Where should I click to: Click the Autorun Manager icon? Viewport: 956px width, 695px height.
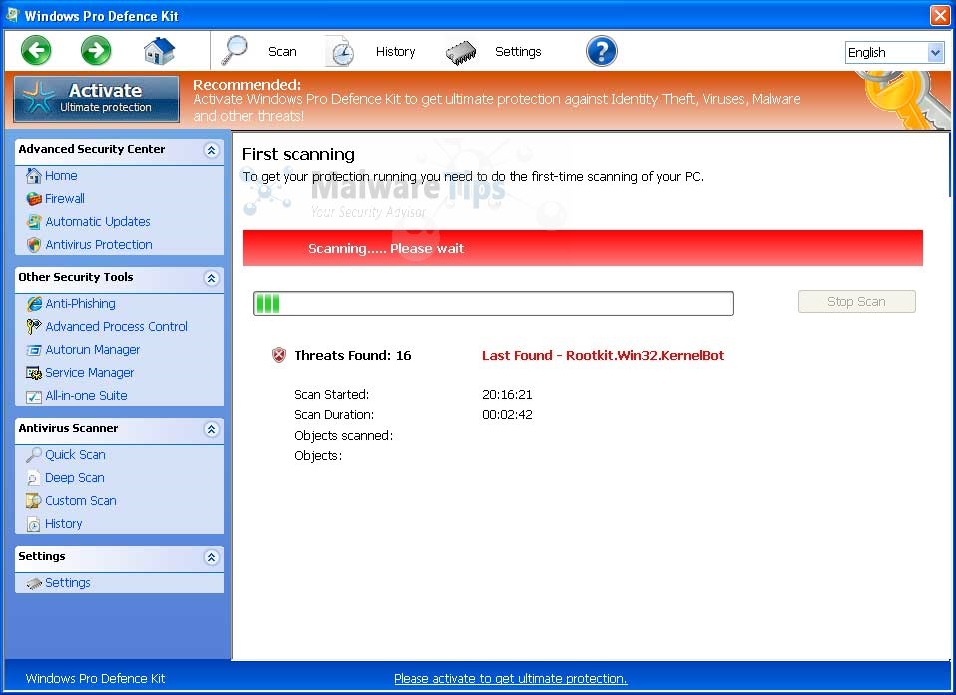click(34, 350)
